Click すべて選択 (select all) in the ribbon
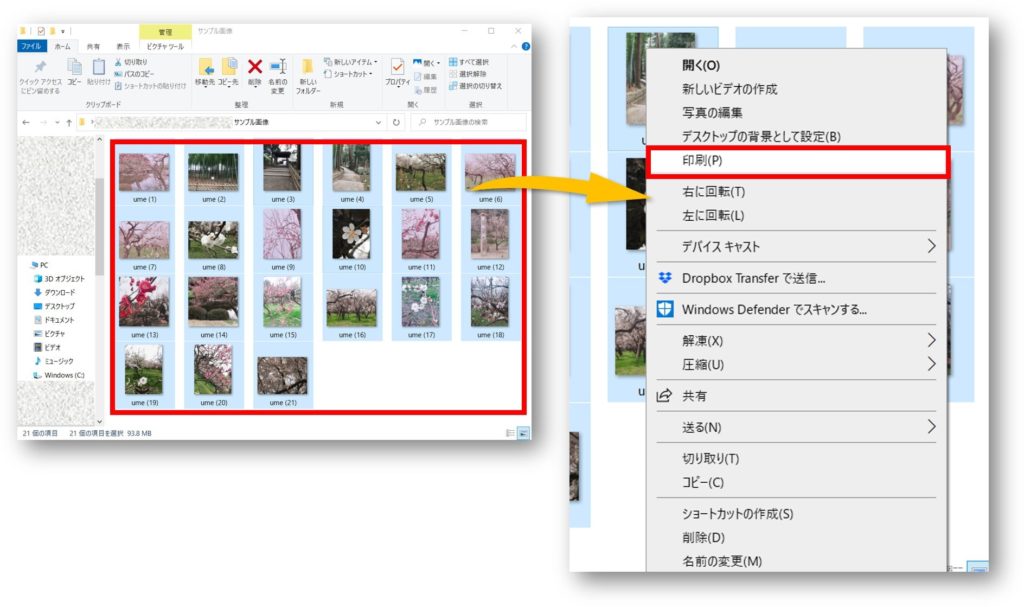 pyautogui.click(x=475, y=62)
